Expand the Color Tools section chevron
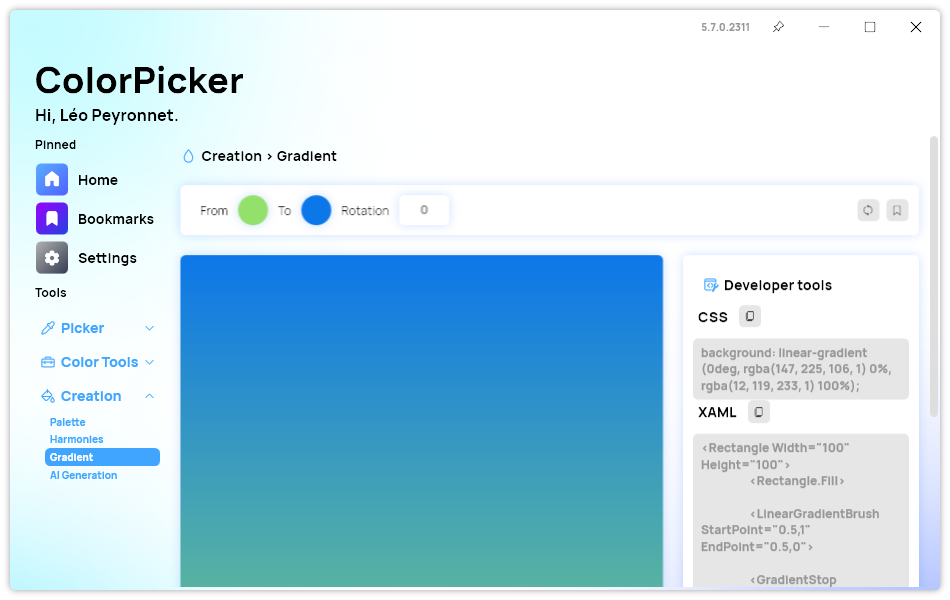950x600 pixels. (x=150, y=362)
